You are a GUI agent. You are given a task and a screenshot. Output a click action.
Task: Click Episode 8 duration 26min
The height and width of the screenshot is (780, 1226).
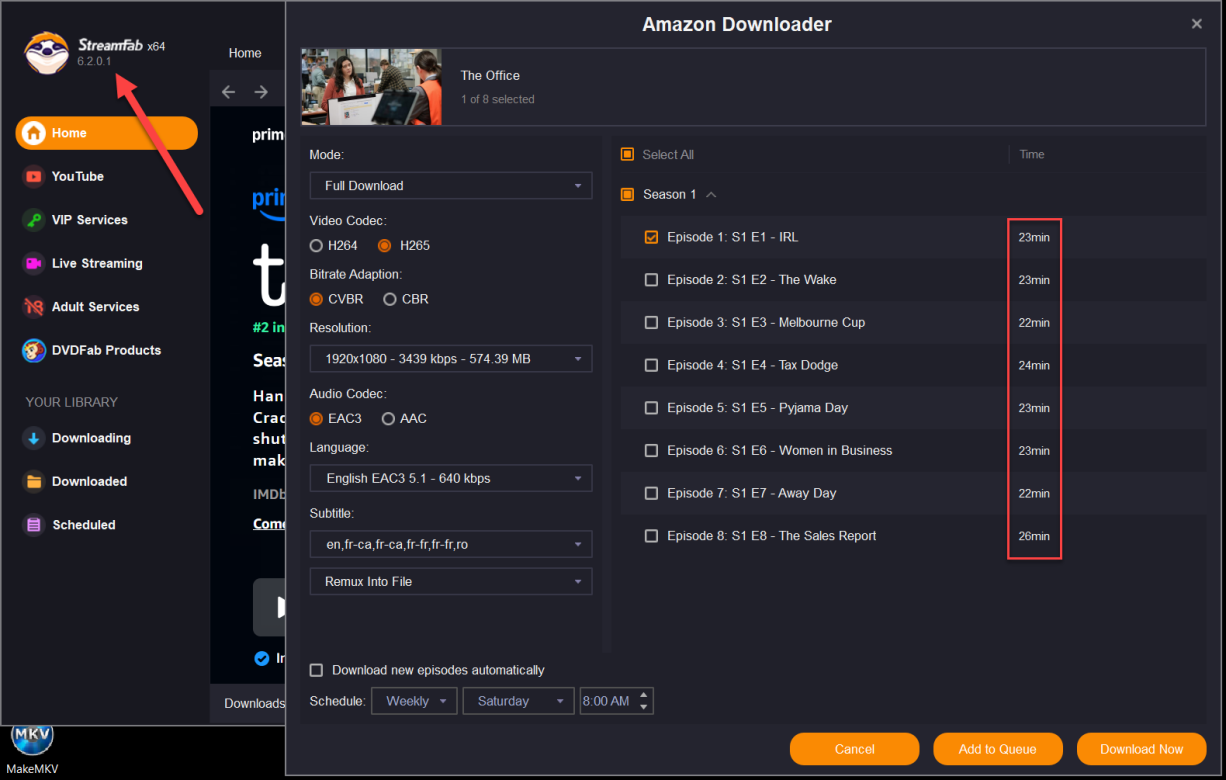tap(1034, 536)
